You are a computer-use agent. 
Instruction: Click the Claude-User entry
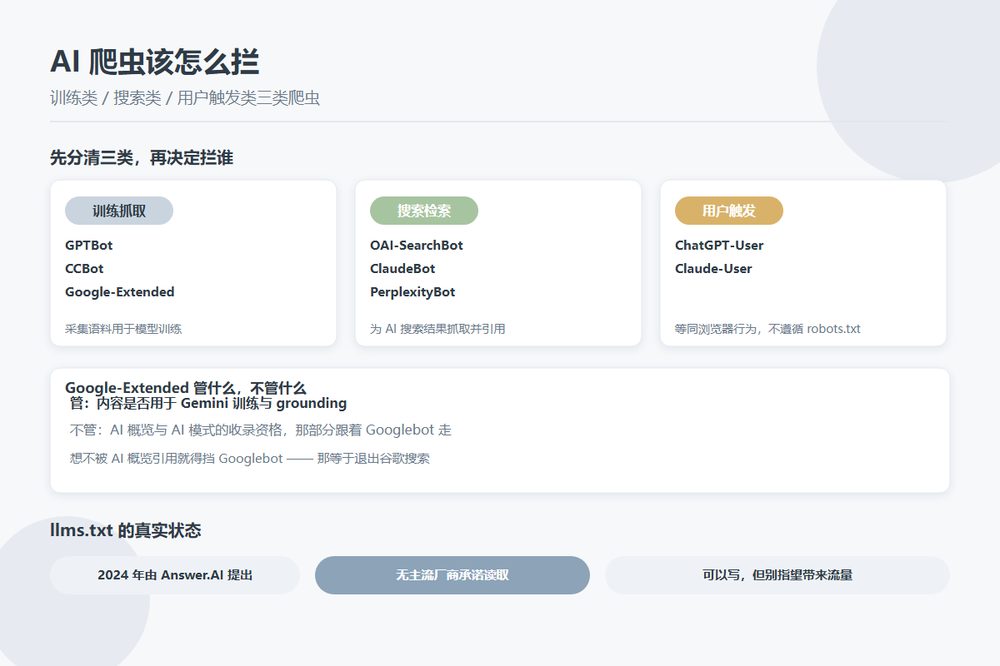tap(713, 269)
